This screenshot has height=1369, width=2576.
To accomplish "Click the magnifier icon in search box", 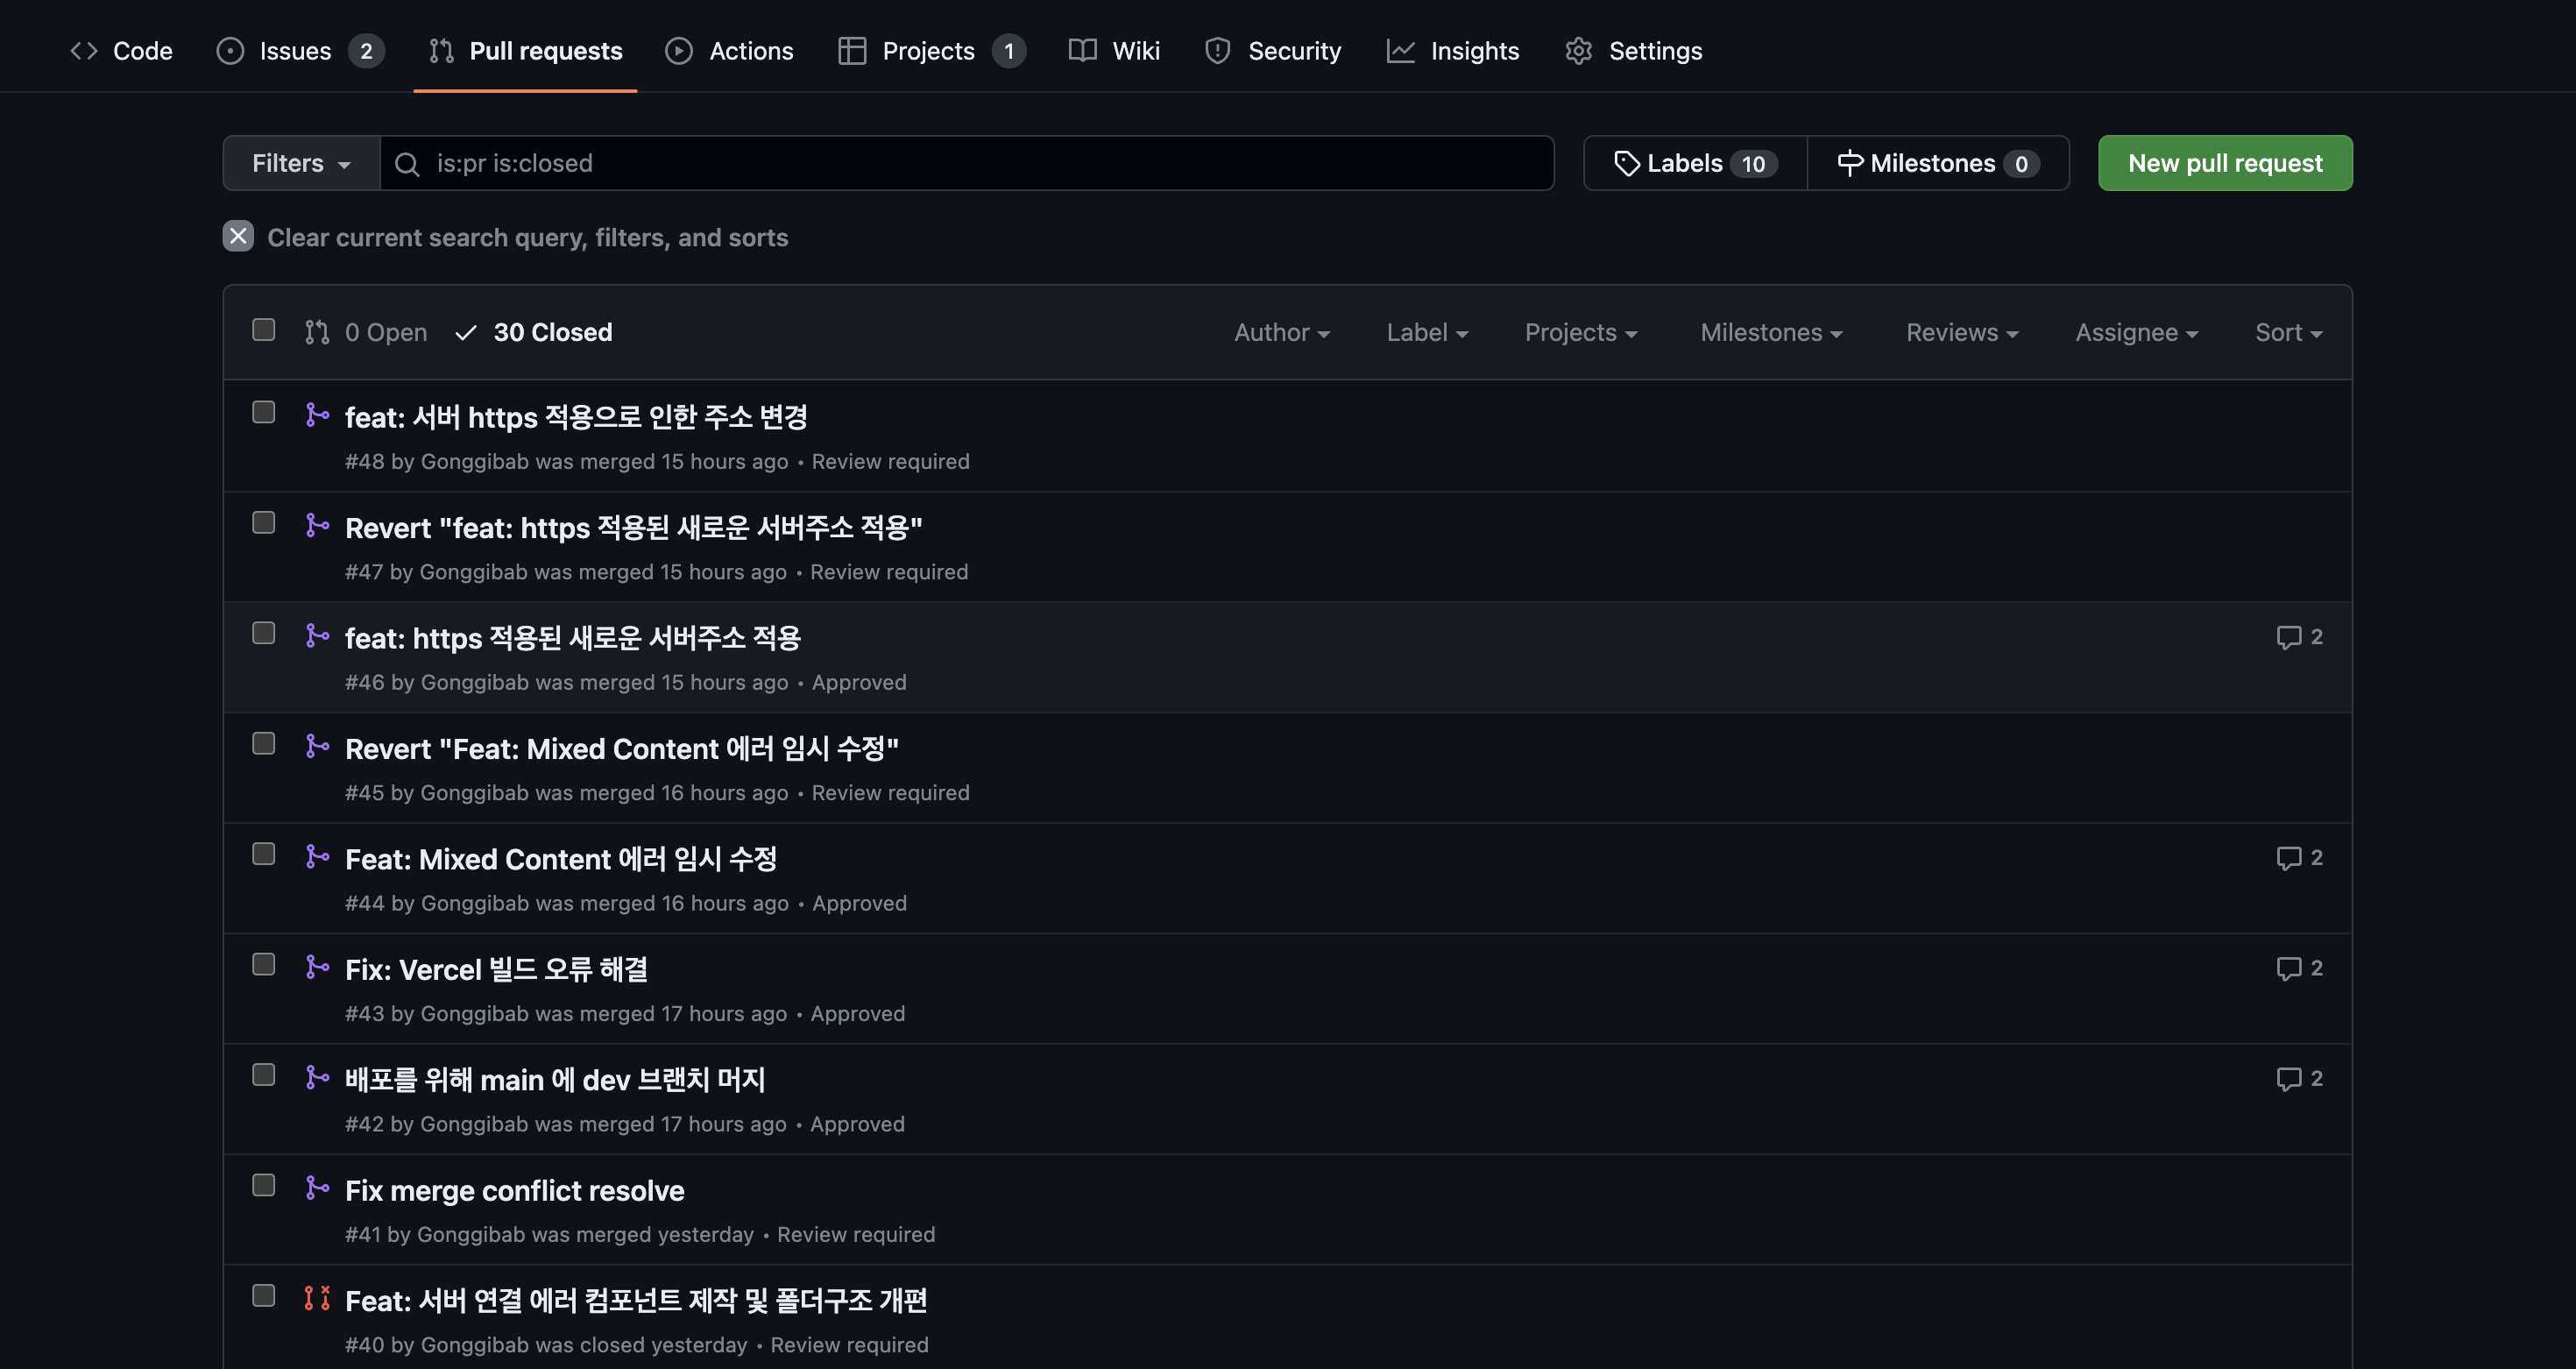I will pyautogui.click(x=407, y=164).
